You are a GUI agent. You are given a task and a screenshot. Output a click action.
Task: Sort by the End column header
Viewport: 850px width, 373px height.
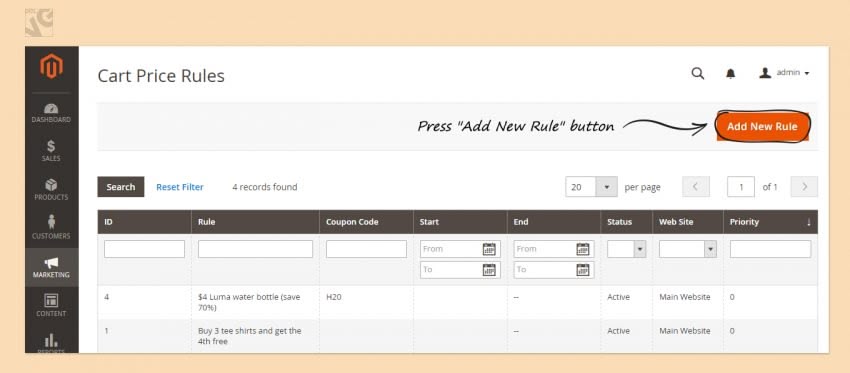[554, 222]
